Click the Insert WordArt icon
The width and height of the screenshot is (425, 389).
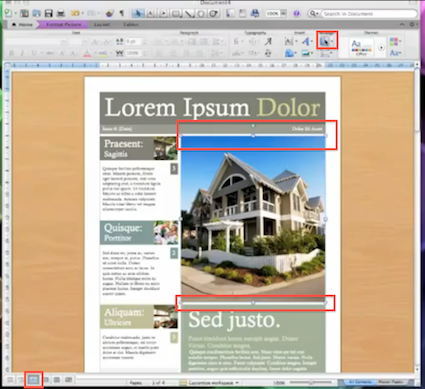pos(306,42)
